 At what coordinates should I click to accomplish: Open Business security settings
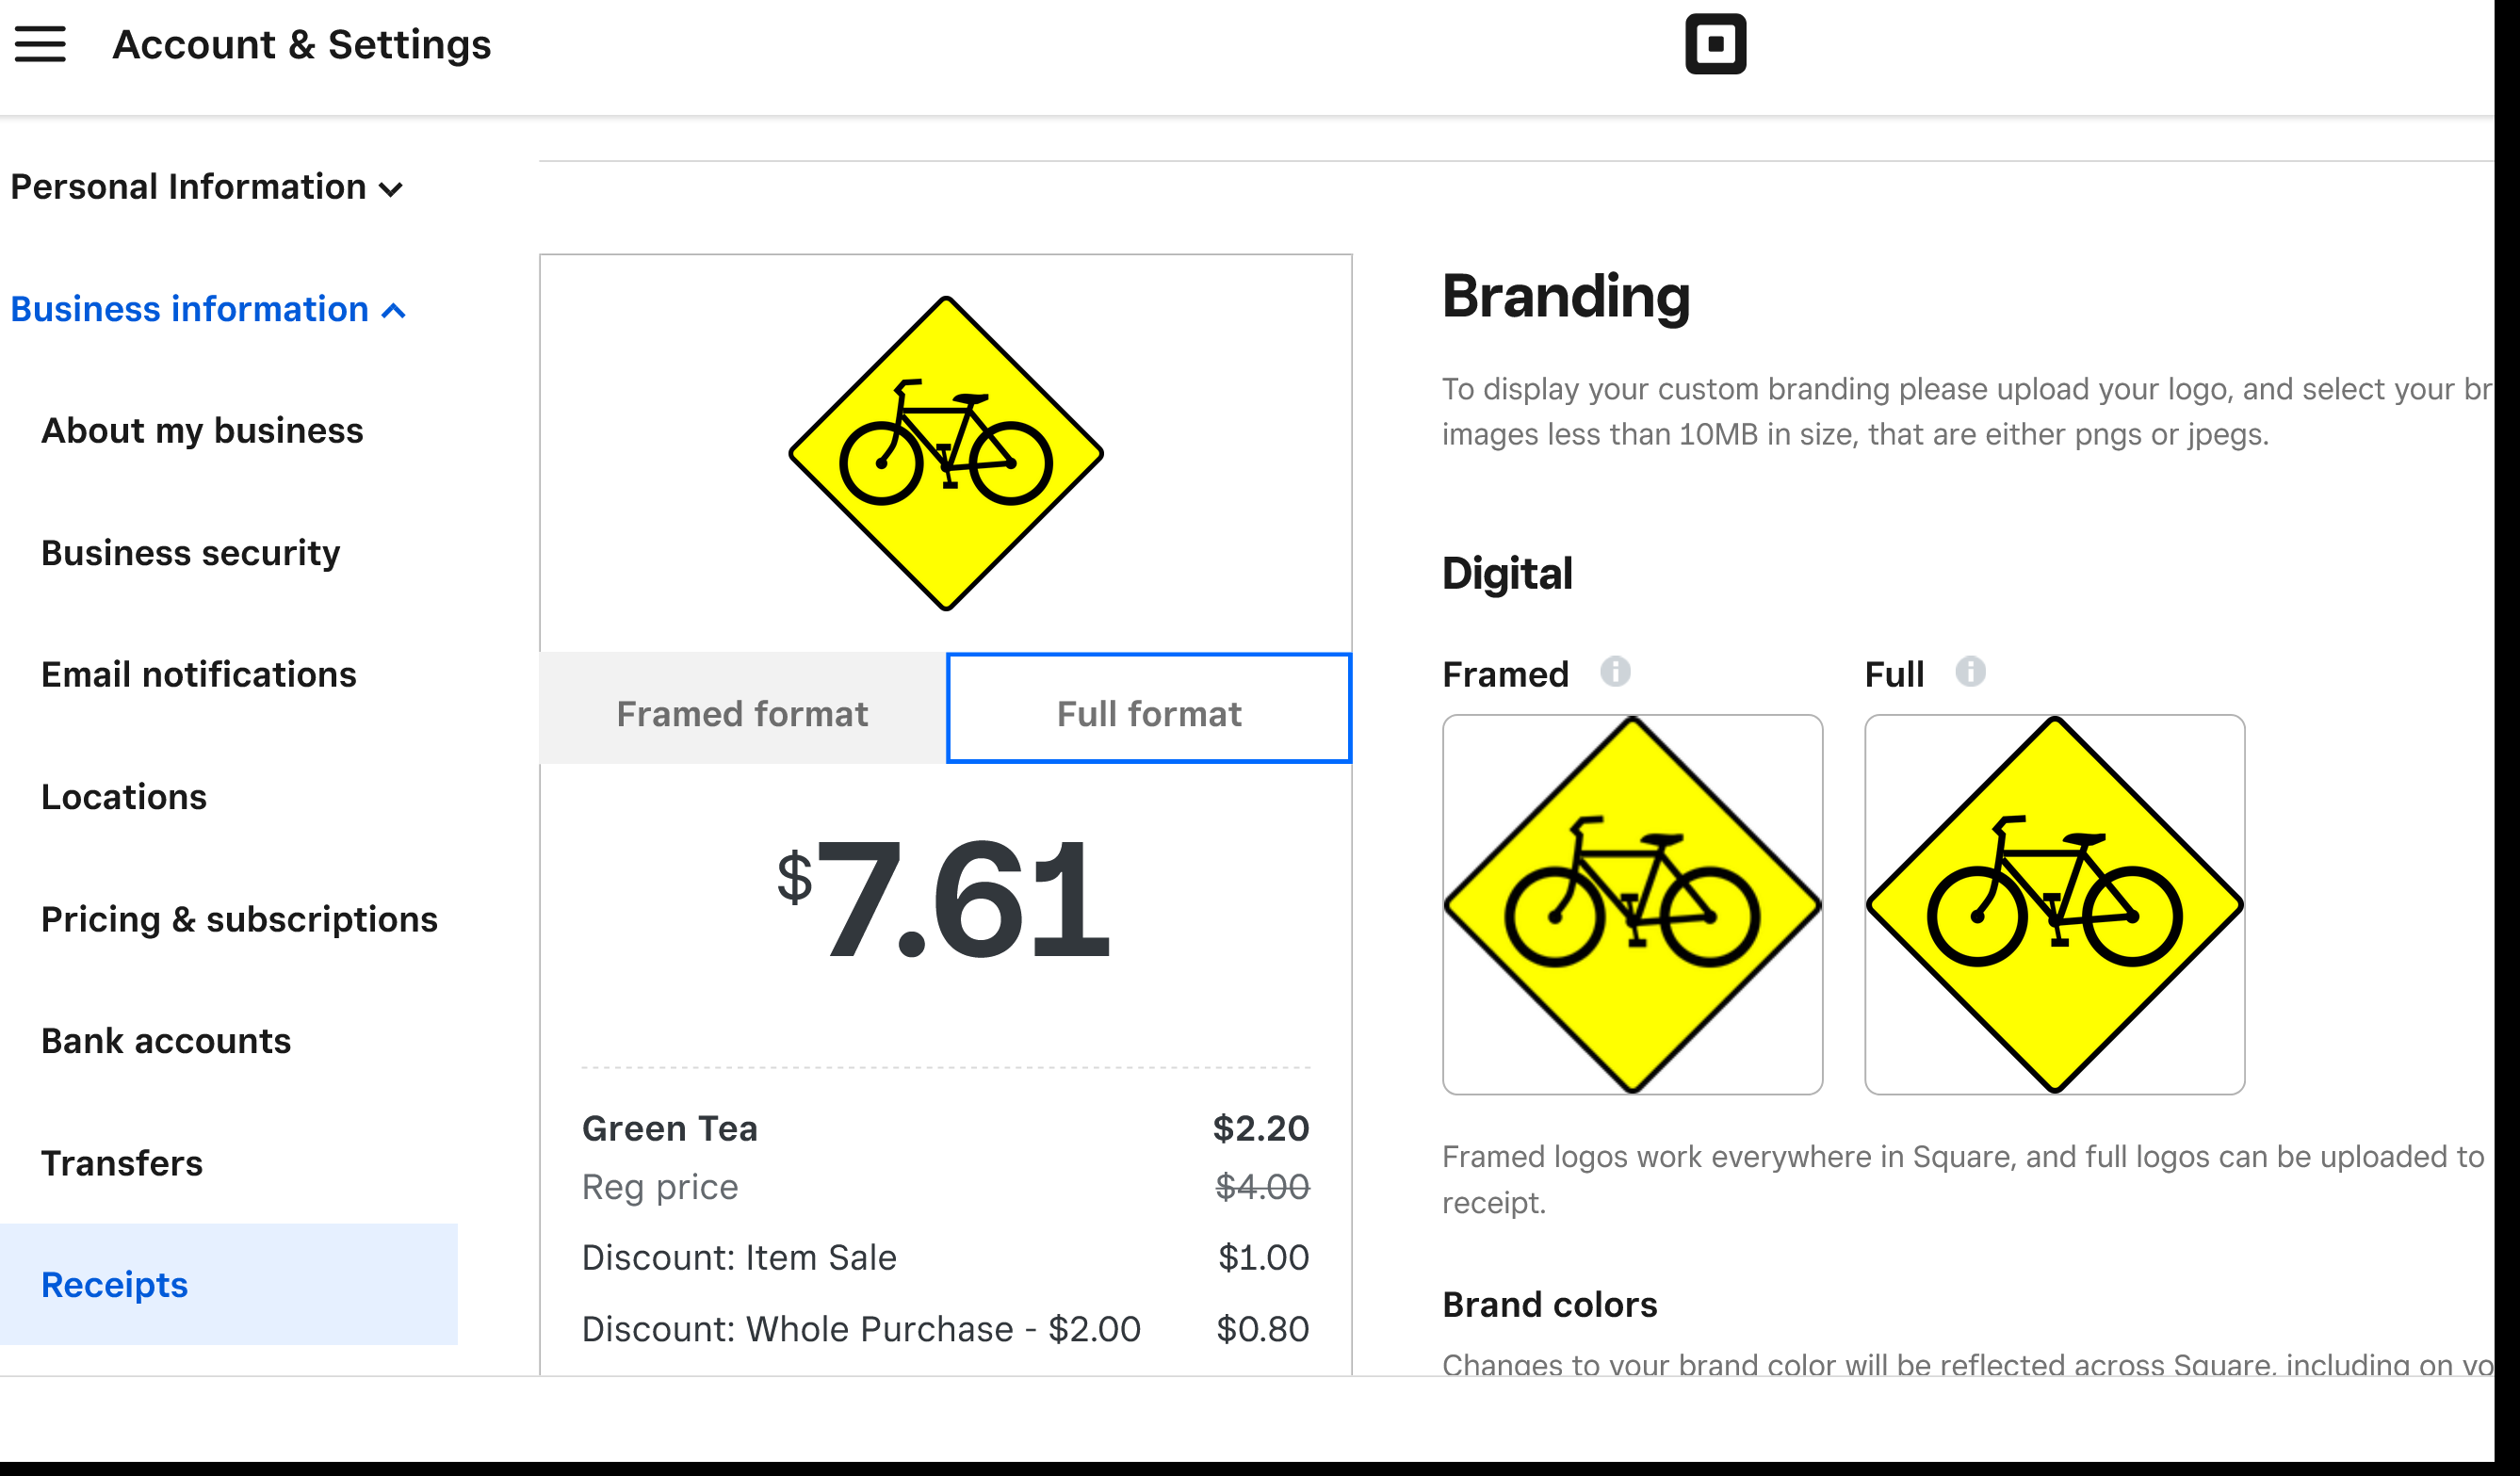[190, 552]
